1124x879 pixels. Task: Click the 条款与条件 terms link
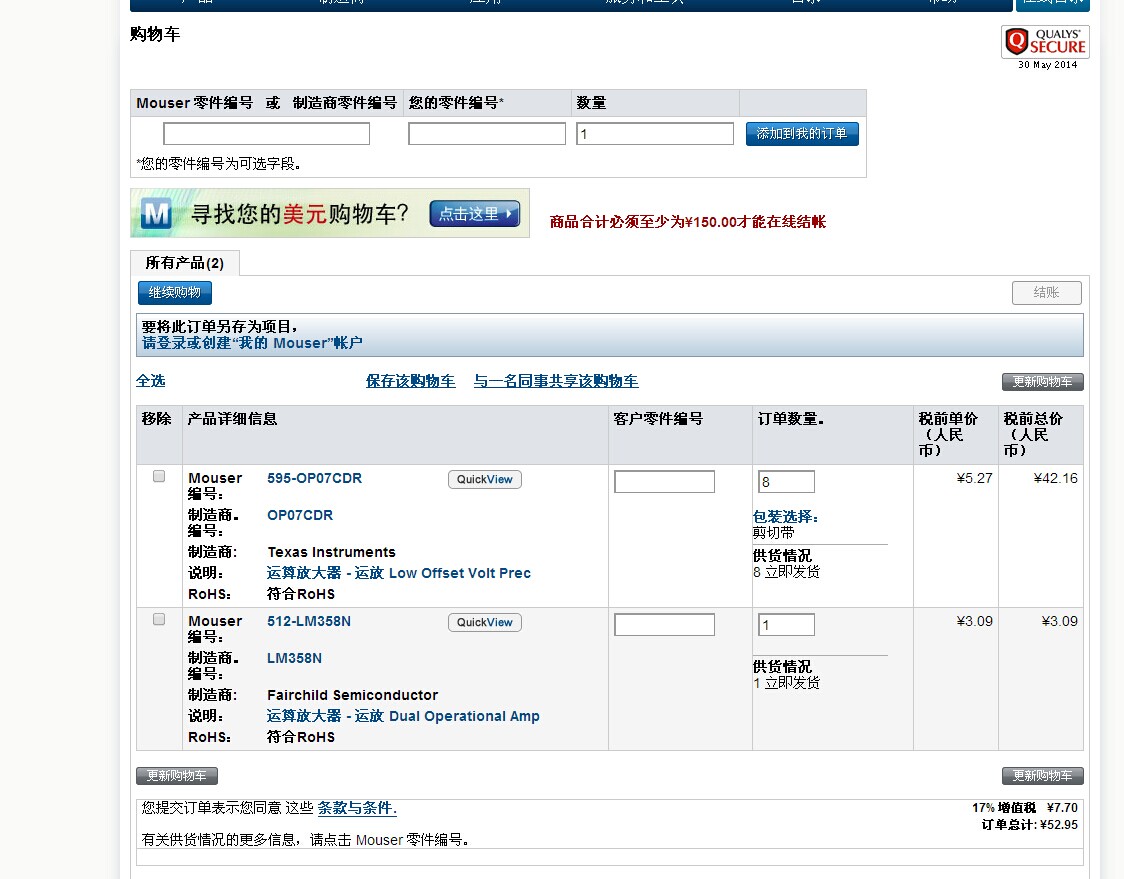357,808
